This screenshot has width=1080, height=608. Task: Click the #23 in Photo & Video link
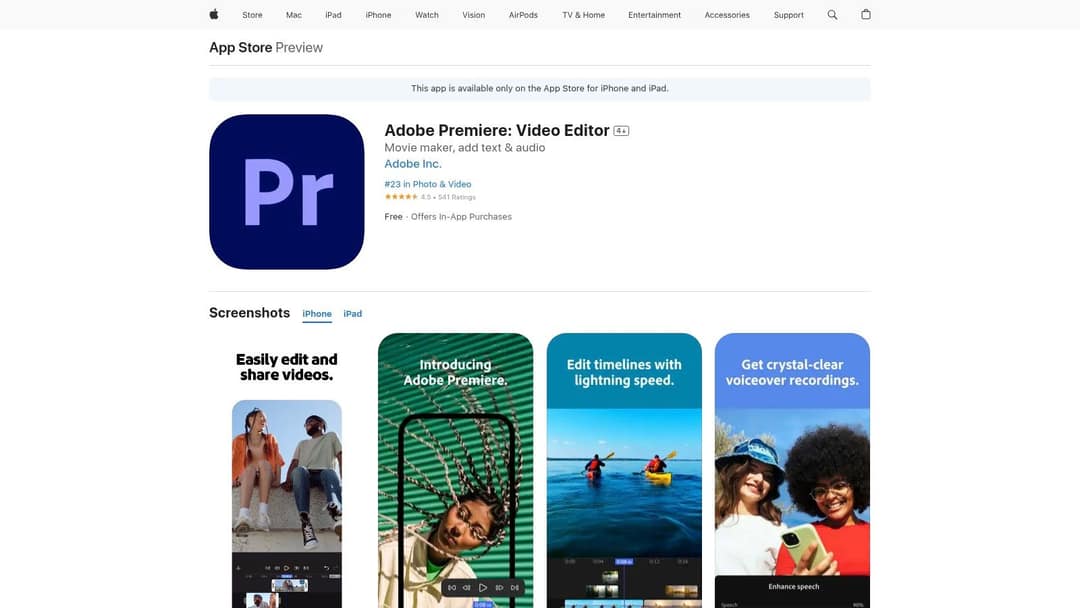(x=428, y=184)
